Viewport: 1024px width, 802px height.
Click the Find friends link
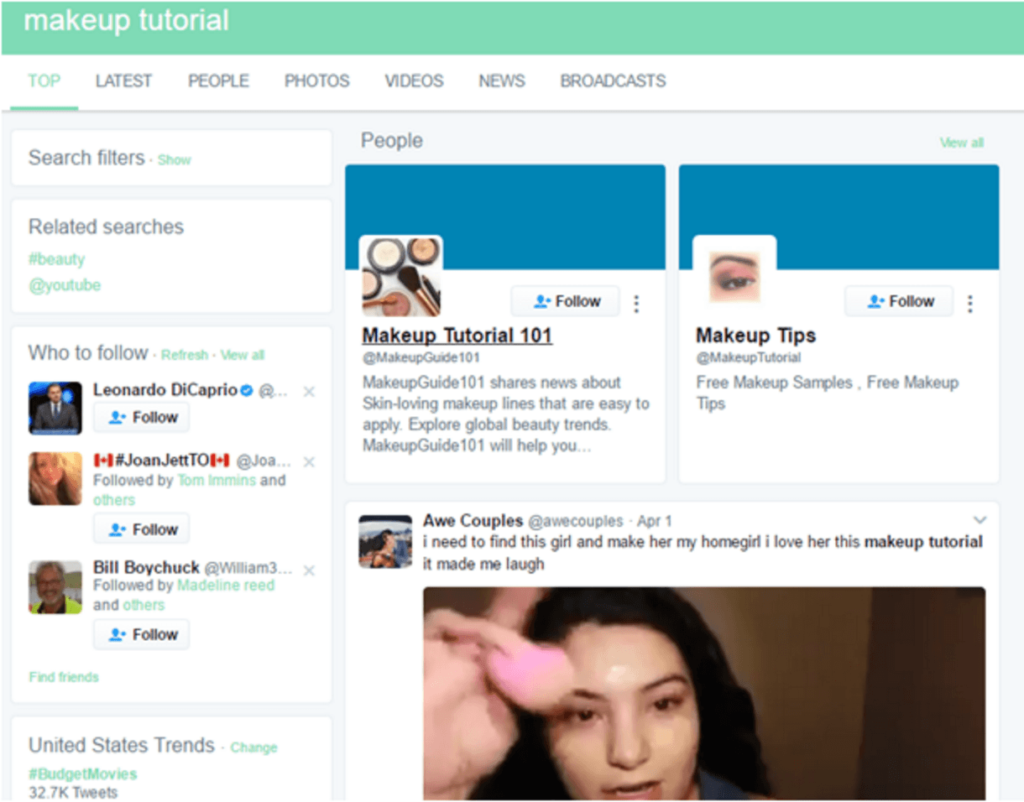pos(64,677)
